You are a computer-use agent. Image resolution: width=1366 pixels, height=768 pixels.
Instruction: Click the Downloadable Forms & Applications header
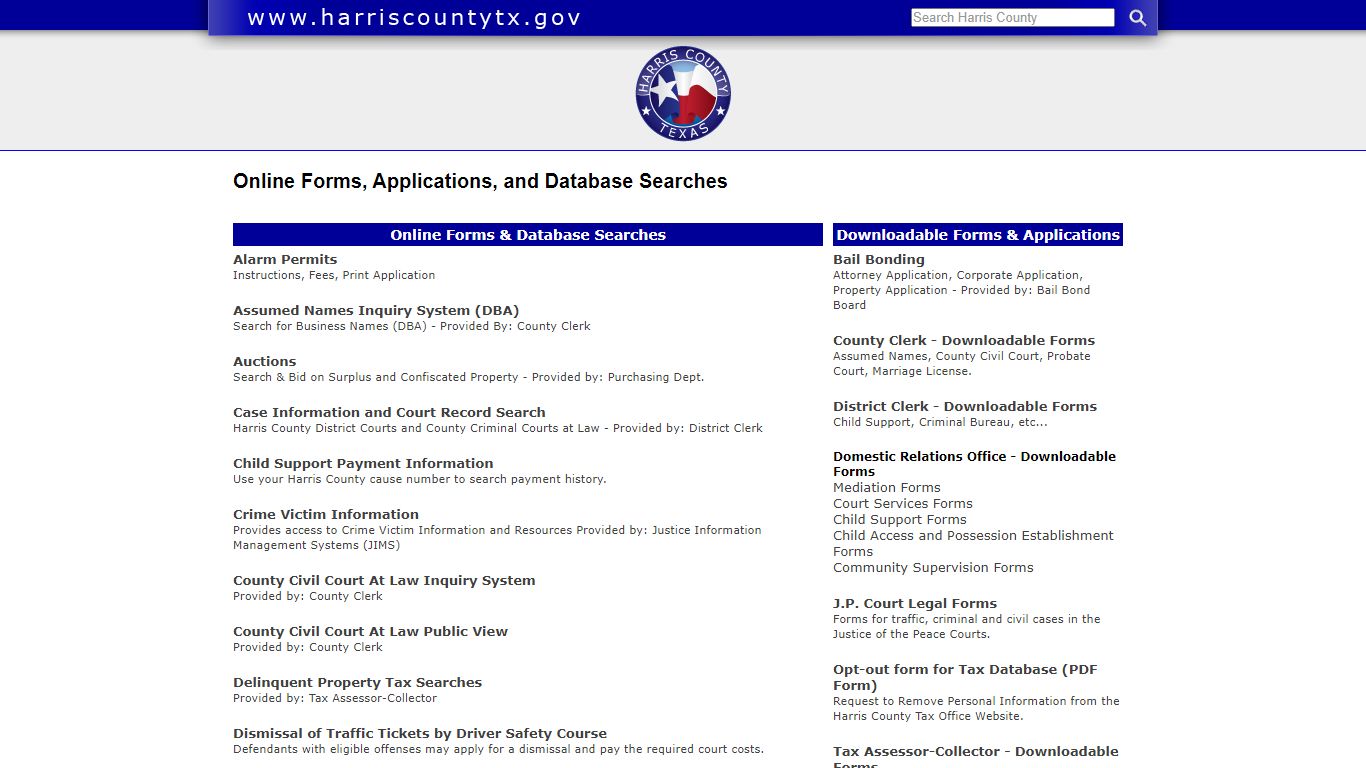point(978,234)
